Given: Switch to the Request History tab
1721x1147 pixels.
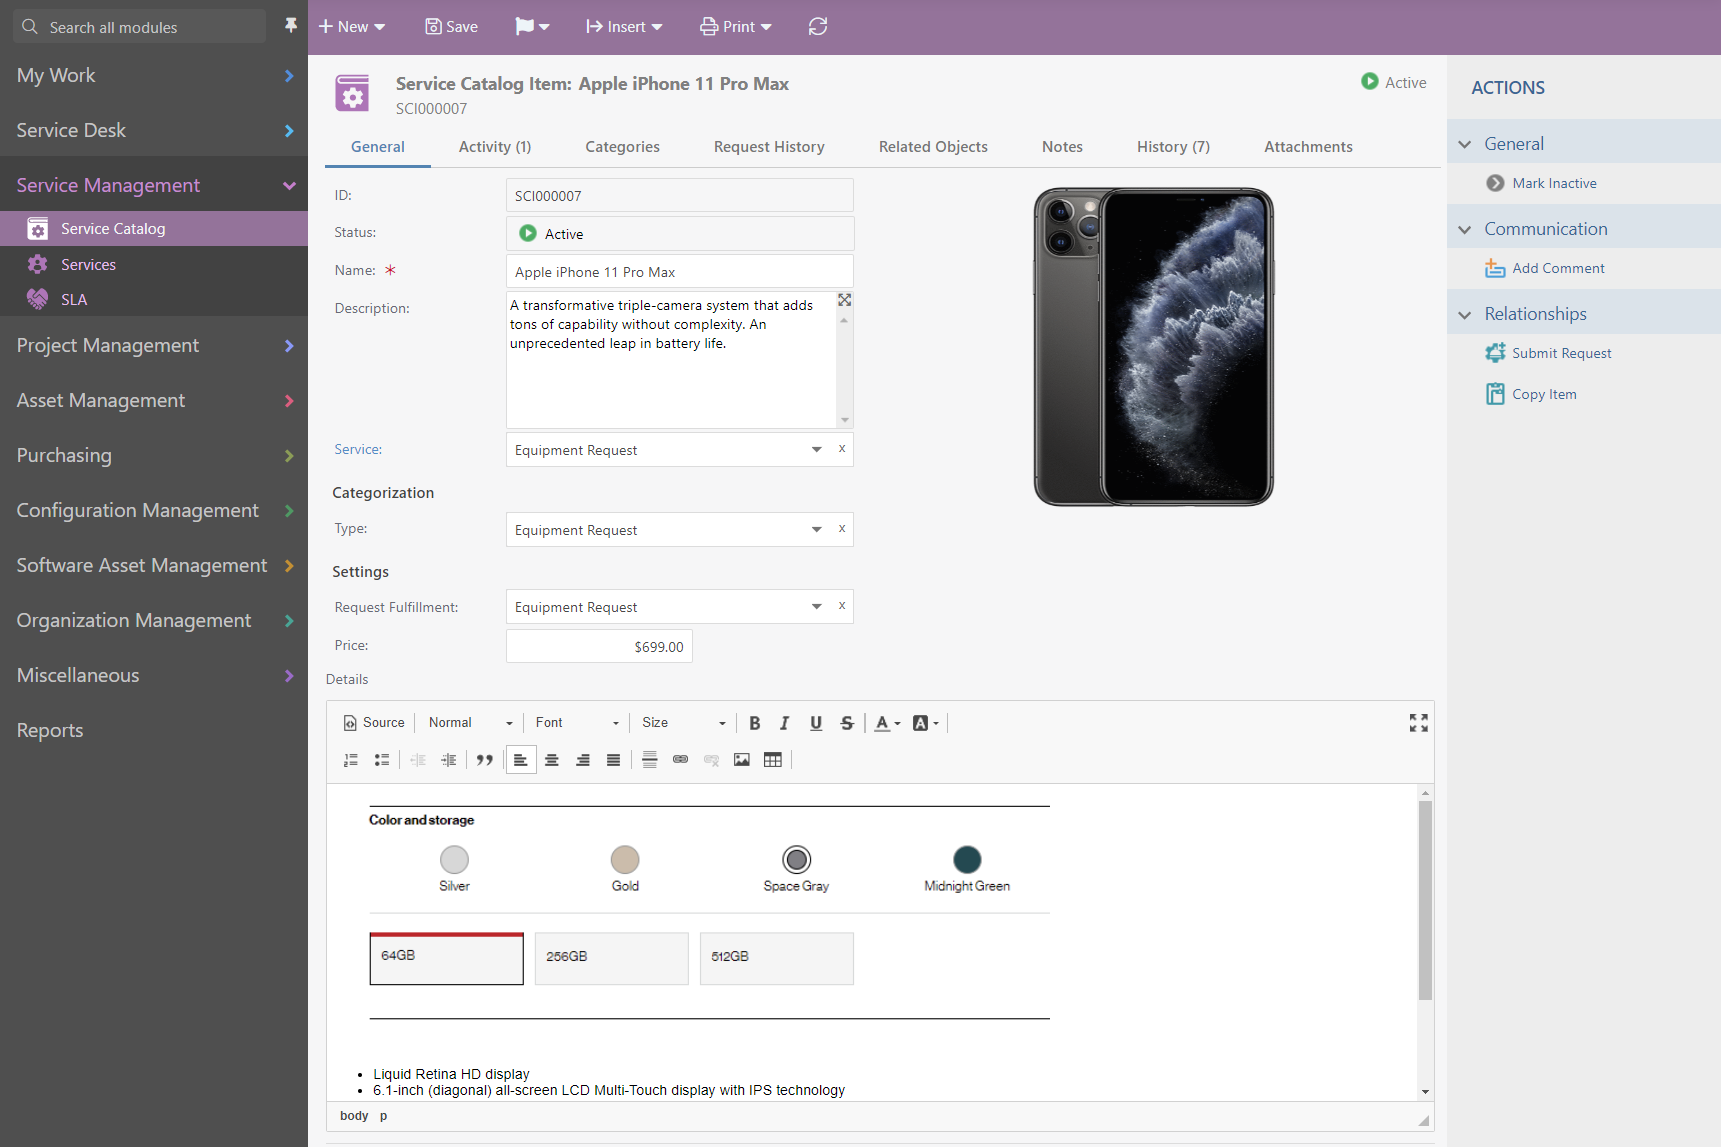Looking at the screenshot, I should coord(769,147).
